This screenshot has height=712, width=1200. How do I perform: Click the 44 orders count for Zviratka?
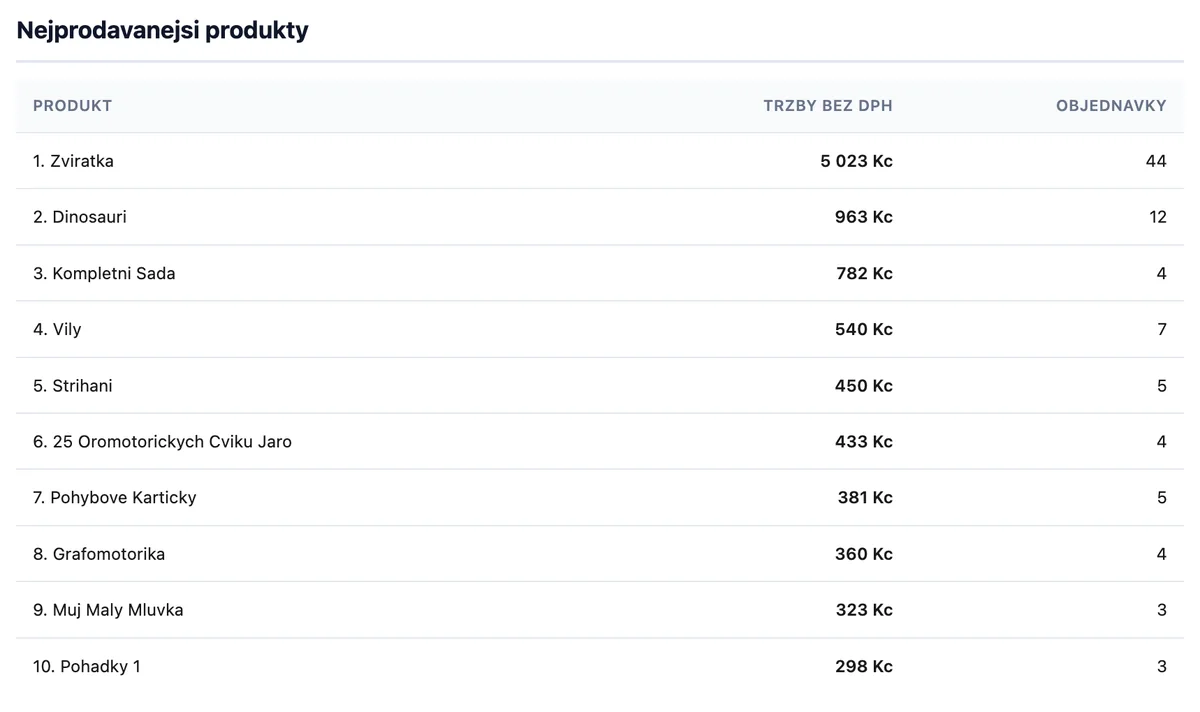click(1156, 161)
